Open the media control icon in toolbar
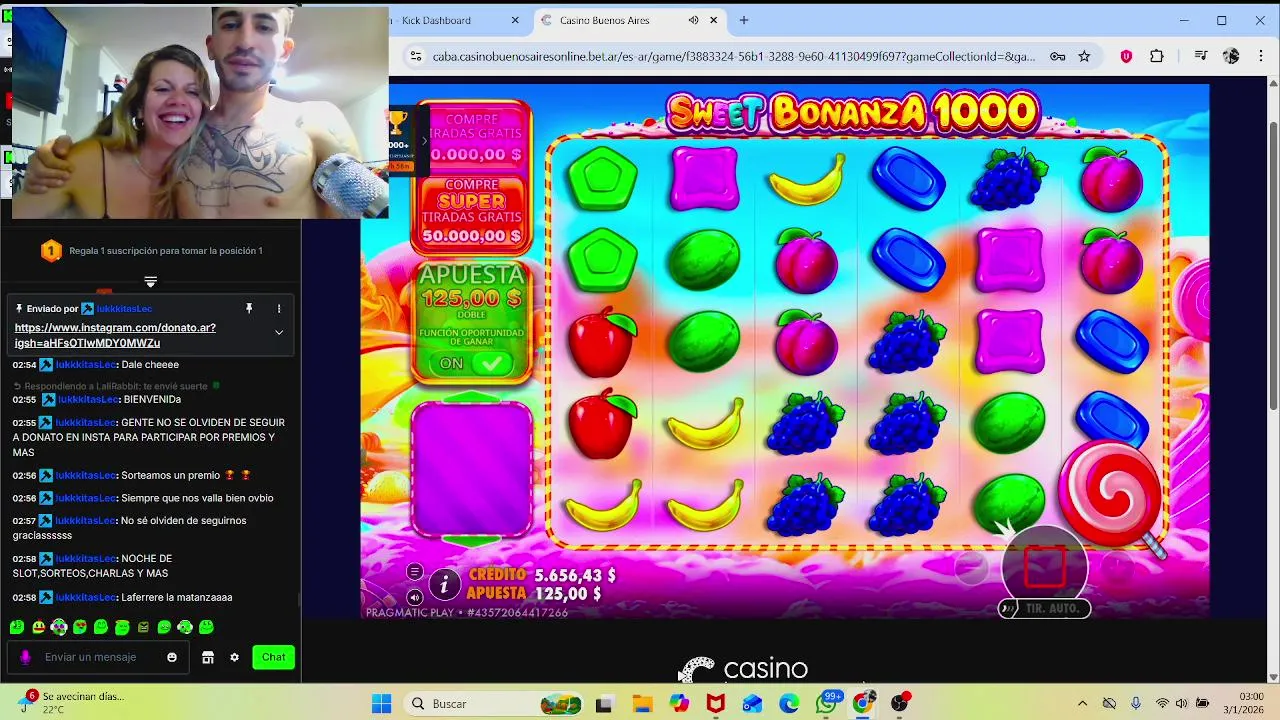The width and height of the screenshot is (1280, 720). [x=1201, y=57]
